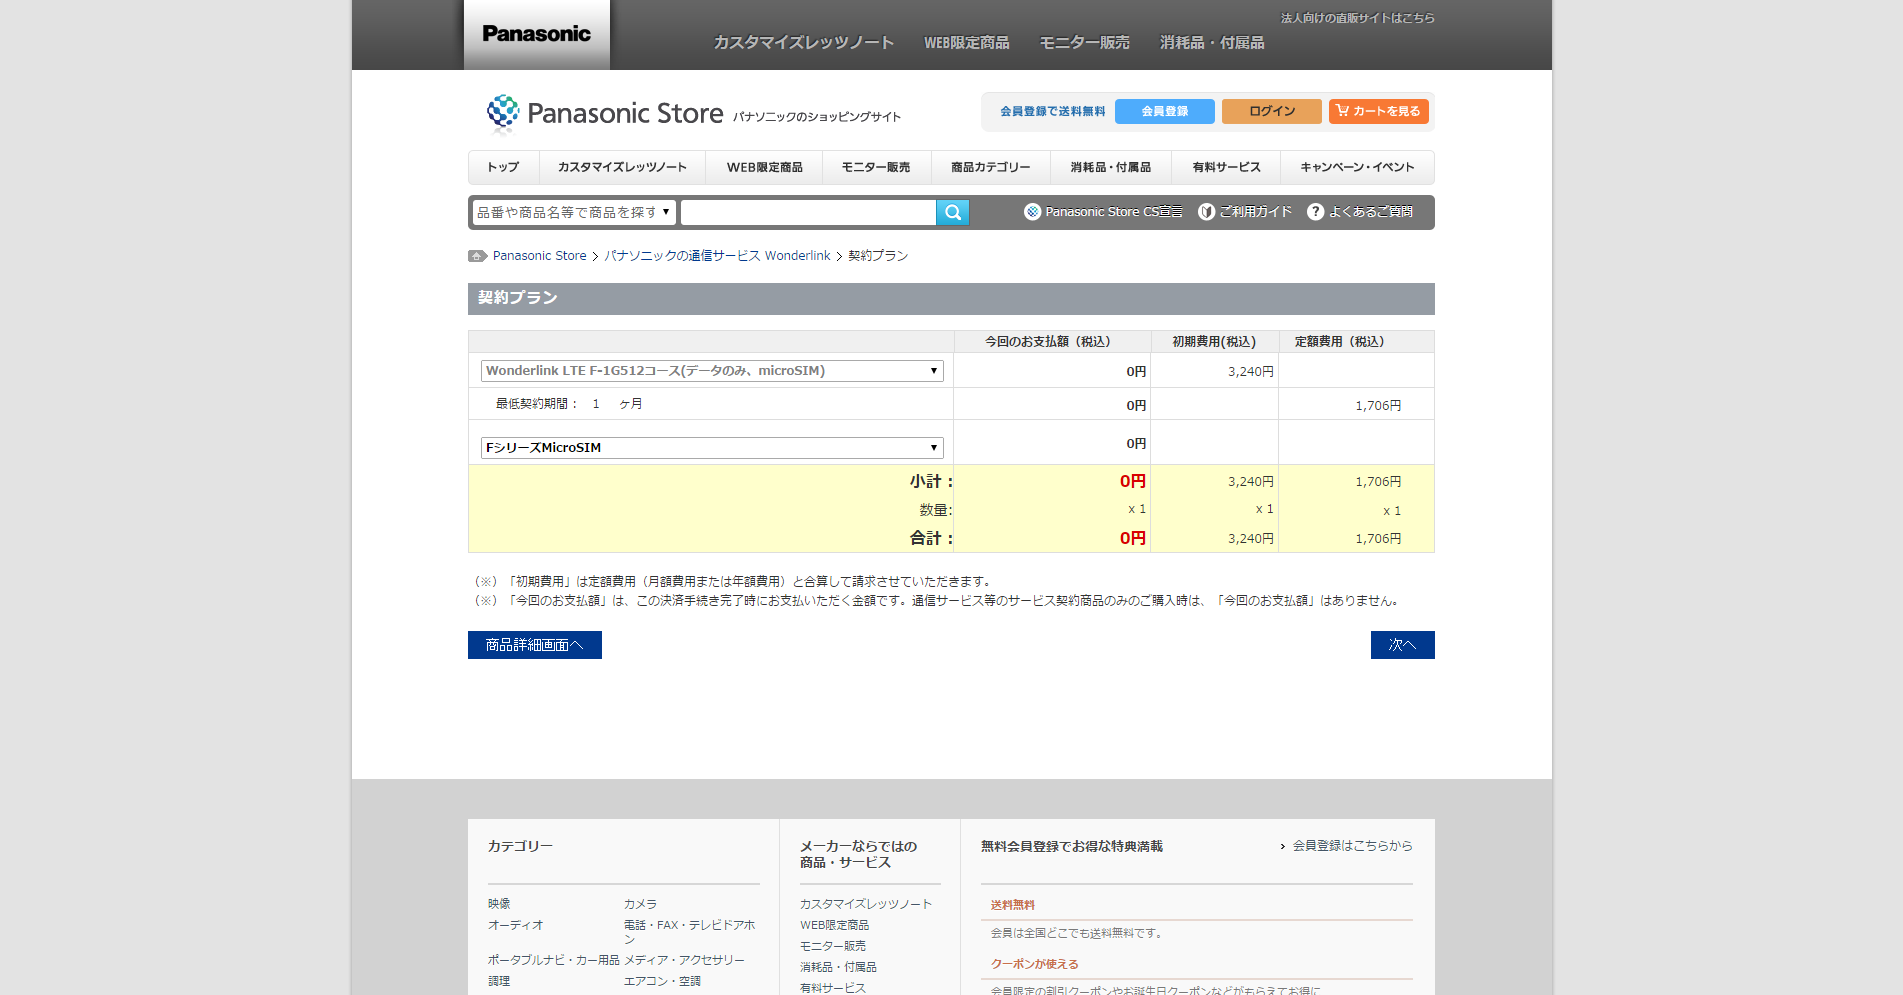The height and width of the screenshot is (995, 1903).
Task: Open the FシリーズMicroSIM dropdown
Action: click(712, 448)
